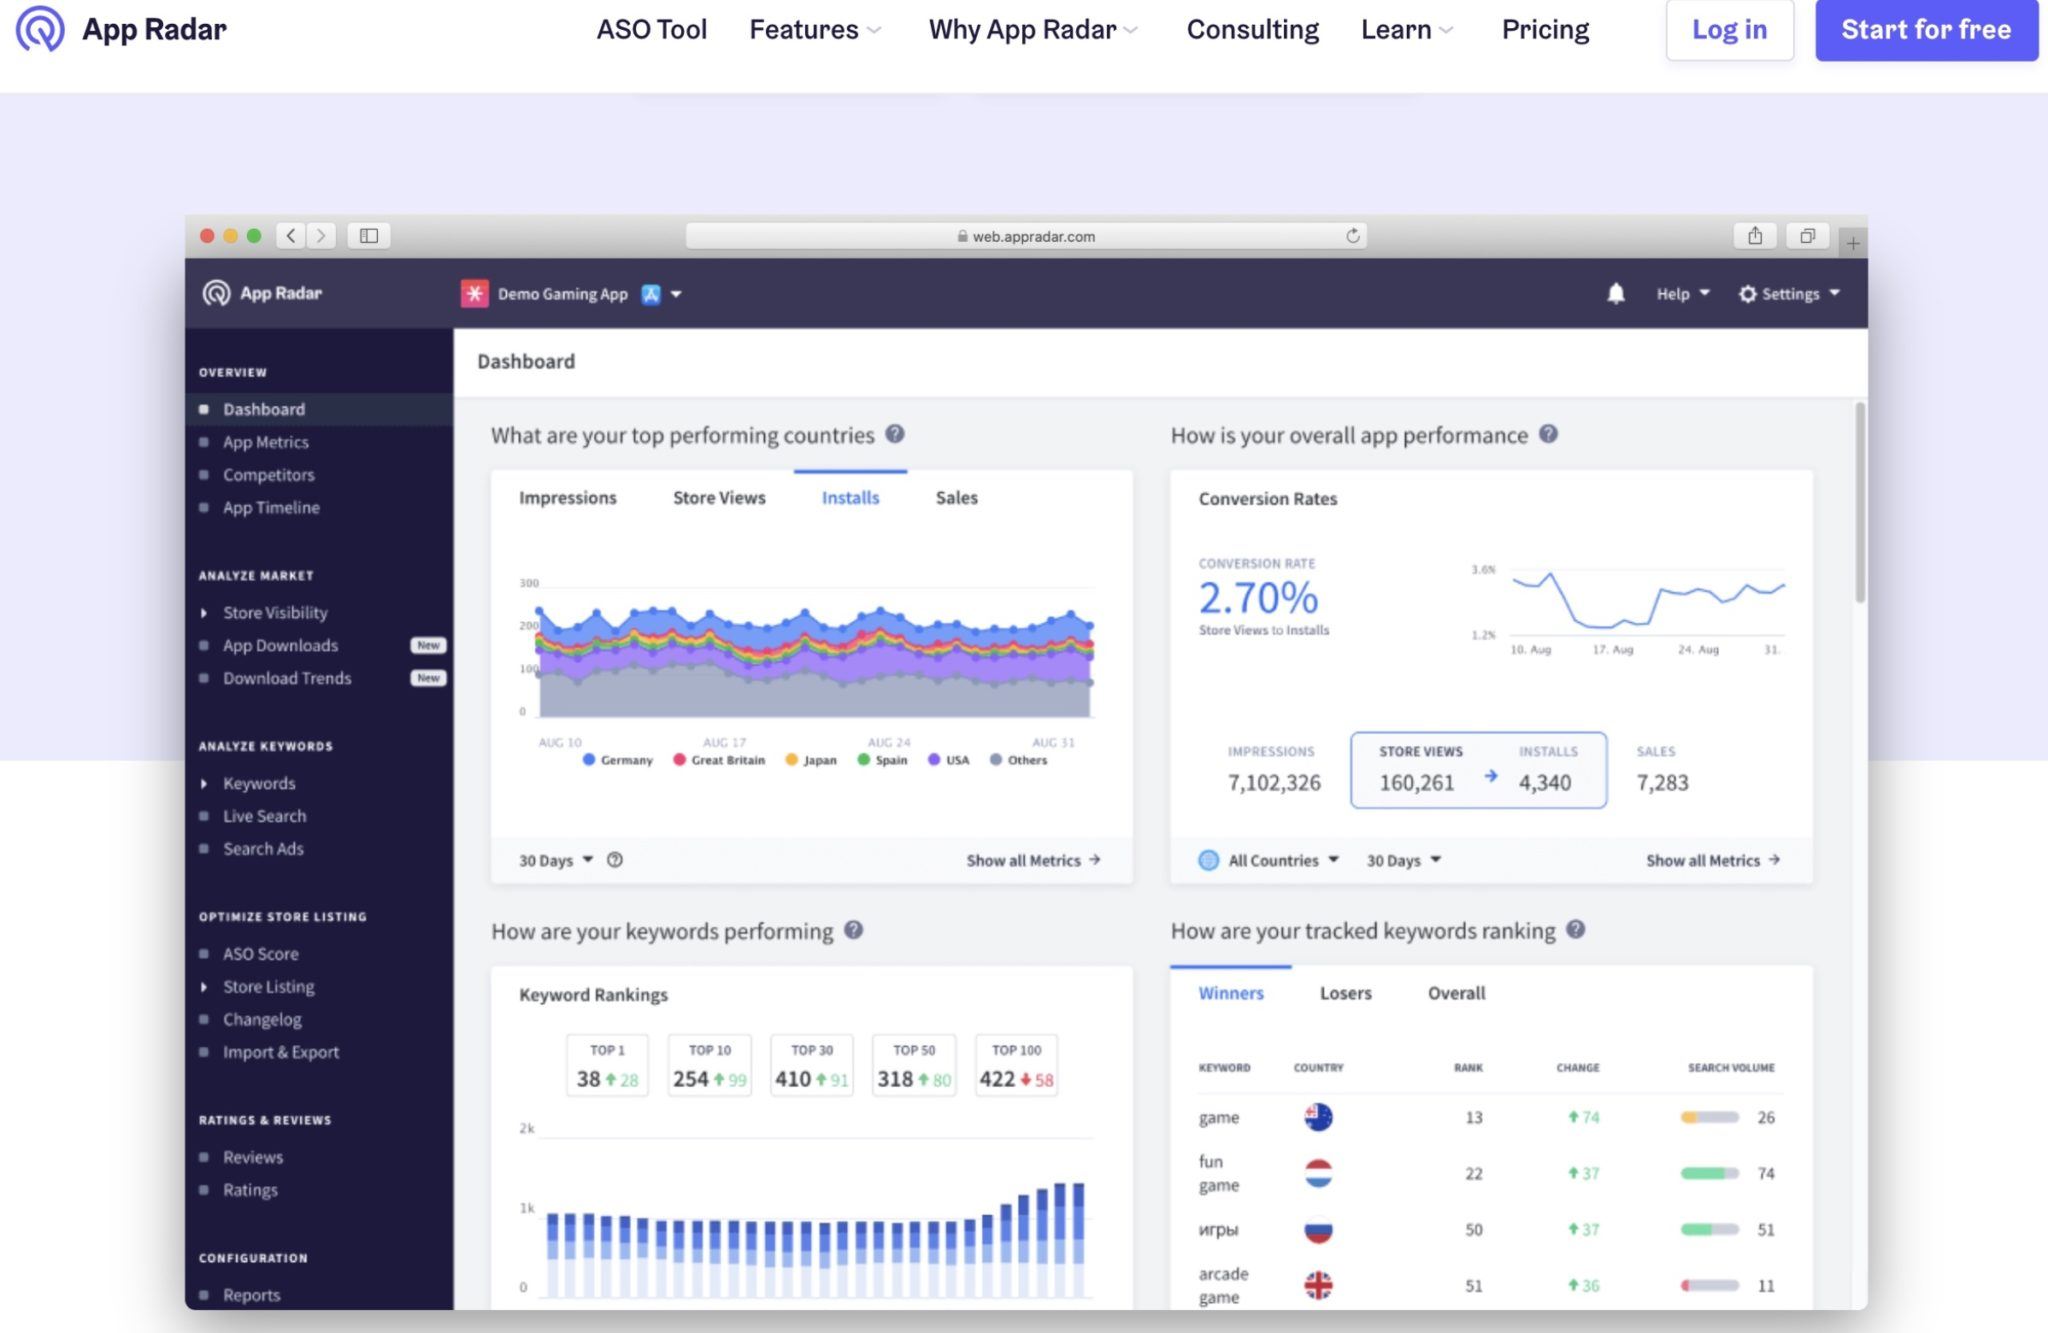Click the lock icon in the address bar
Viewport: 2048px width, 1333px height.
962,236
